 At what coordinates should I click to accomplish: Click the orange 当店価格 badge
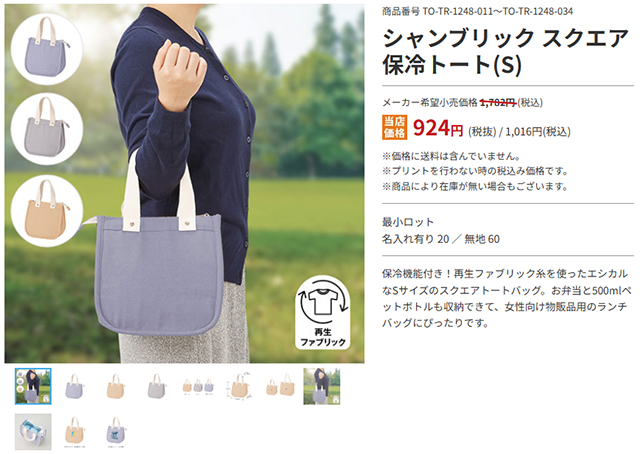[x=394, y=127]
